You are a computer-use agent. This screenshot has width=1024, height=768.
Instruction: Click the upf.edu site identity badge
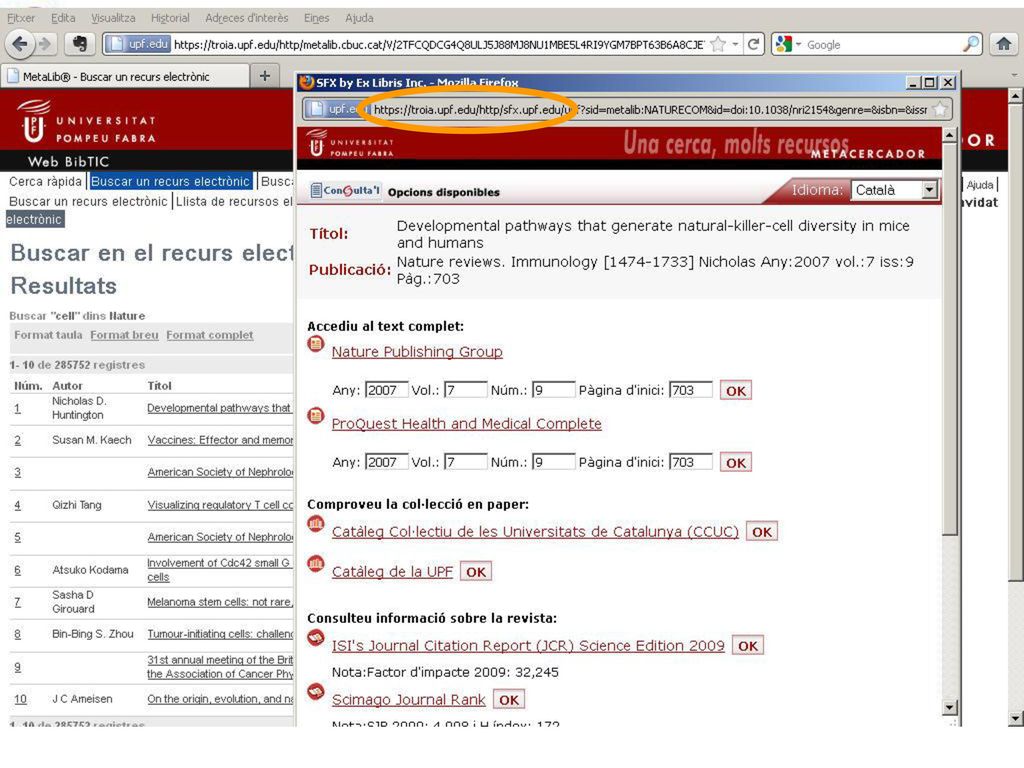click(138, 44)
